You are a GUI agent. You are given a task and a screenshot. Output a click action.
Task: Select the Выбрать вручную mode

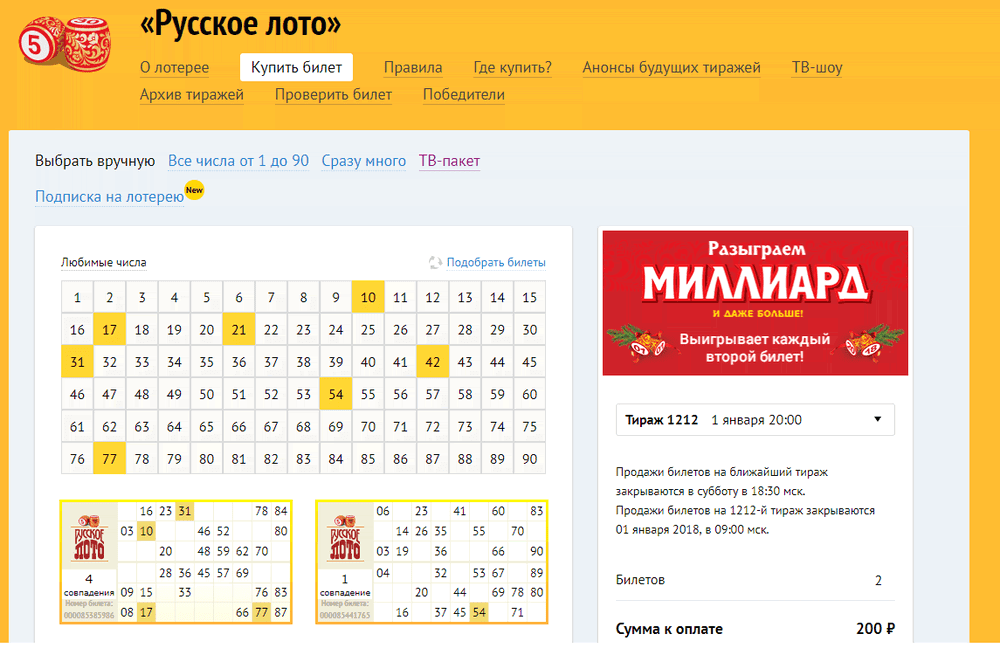coord(95,161)
